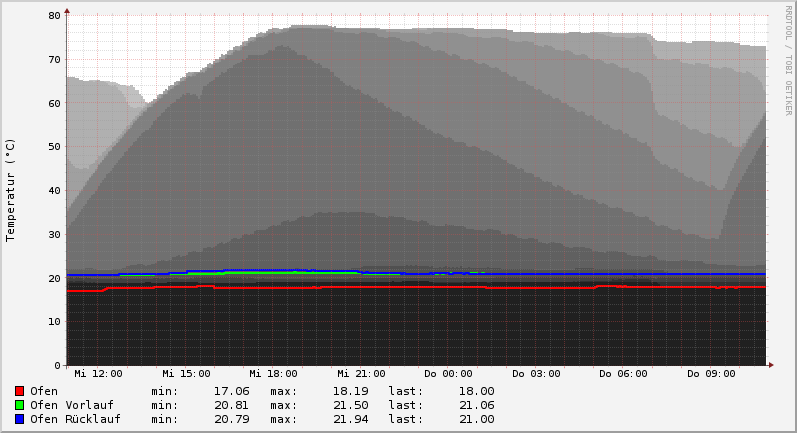This screenshot has width=797, height=433.
Task: Click the red arrow at x-axis right end
Action: click(769, 365)
